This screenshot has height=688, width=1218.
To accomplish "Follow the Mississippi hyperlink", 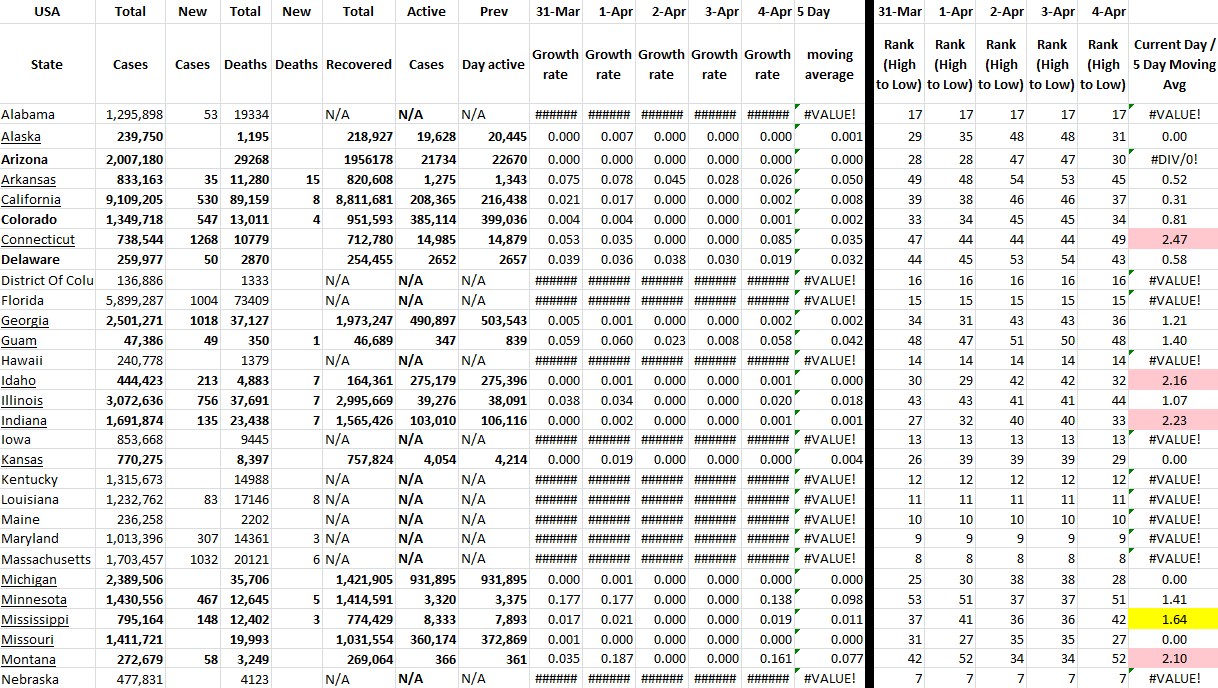I will tap(35, 620).
